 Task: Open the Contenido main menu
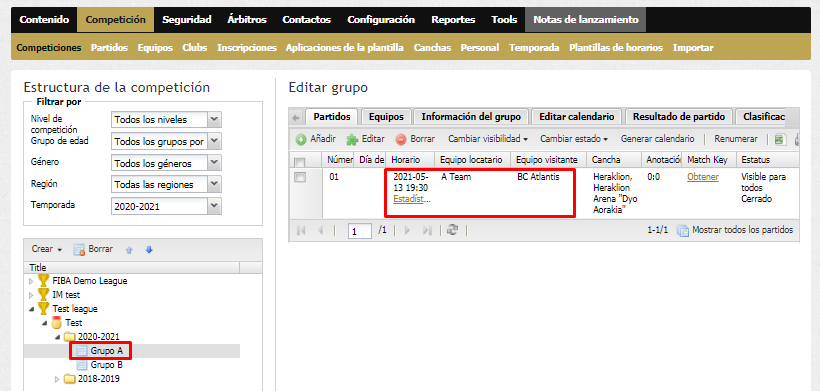(x=44, y=20)
